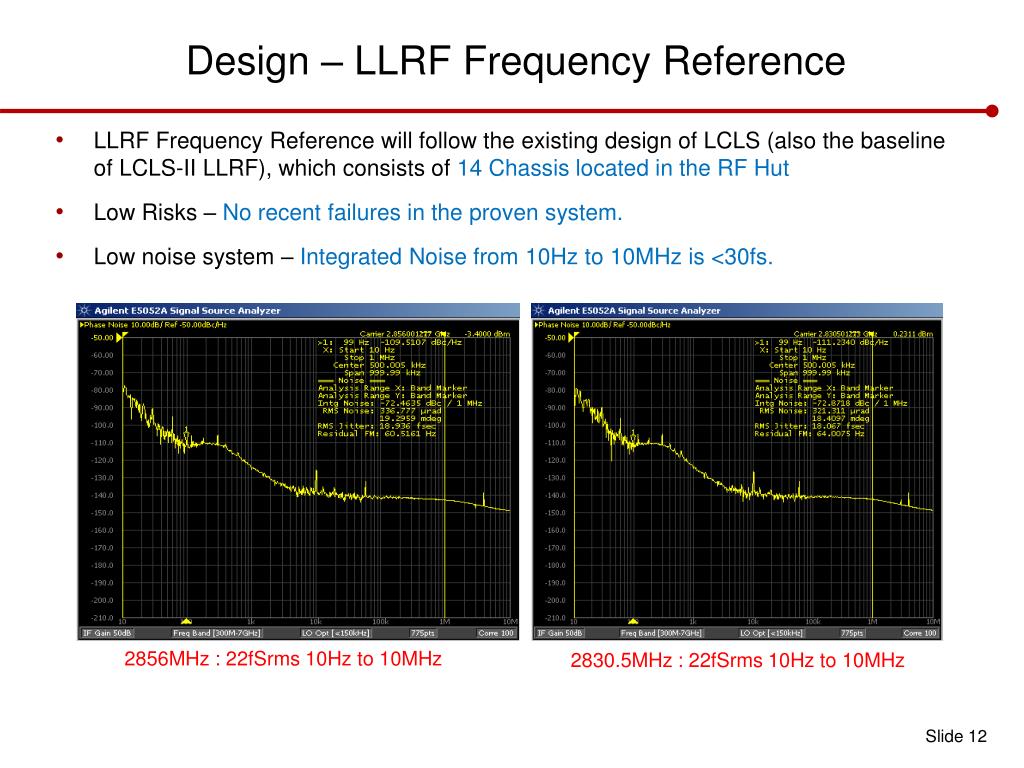Click the 'RMS Jitter: 18.067 fsec' readout
Screen dimensions: 1024x768
(809, 426)
